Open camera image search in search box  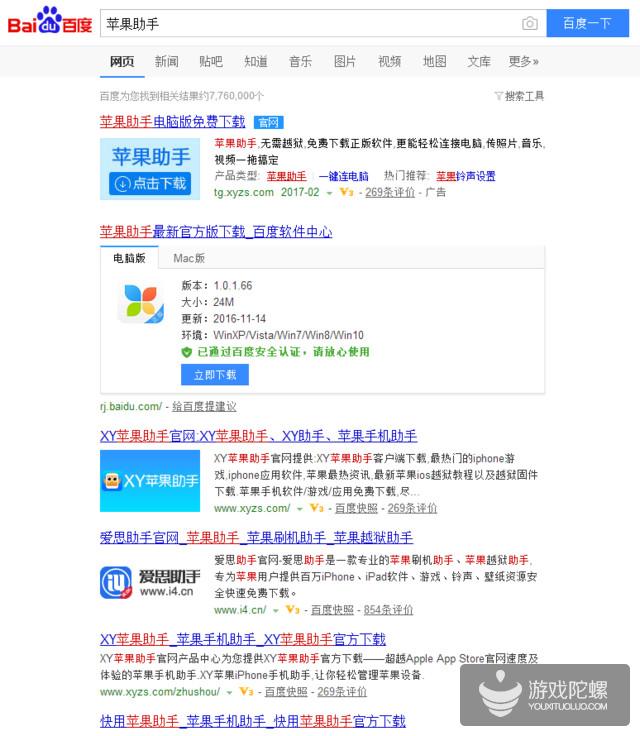(x=530, y=23)
